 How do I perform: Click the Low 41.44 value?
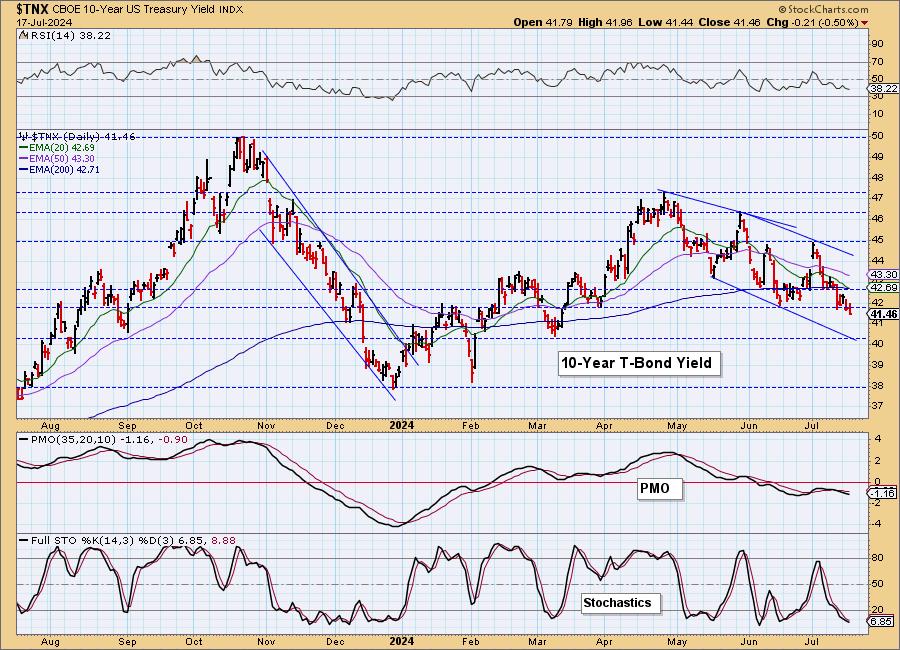pos(665,22)
